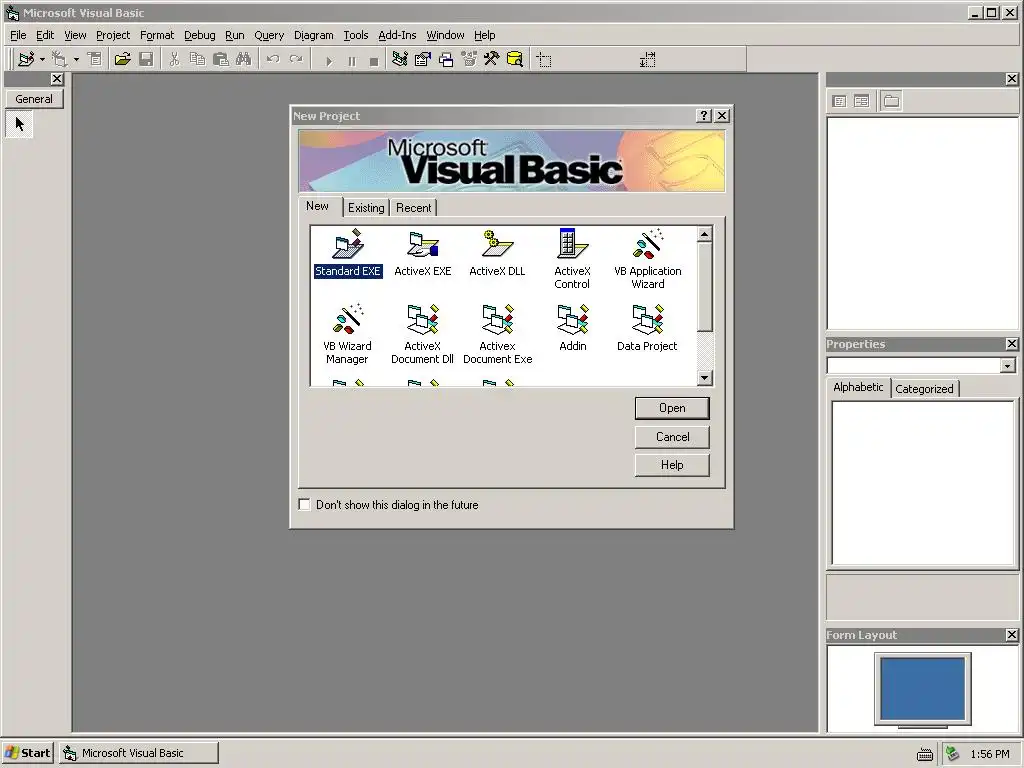This screenshot has height=768, width=1024.
Task: Open Project Explorer from the toolbar
Action: [x=400, y=59]
